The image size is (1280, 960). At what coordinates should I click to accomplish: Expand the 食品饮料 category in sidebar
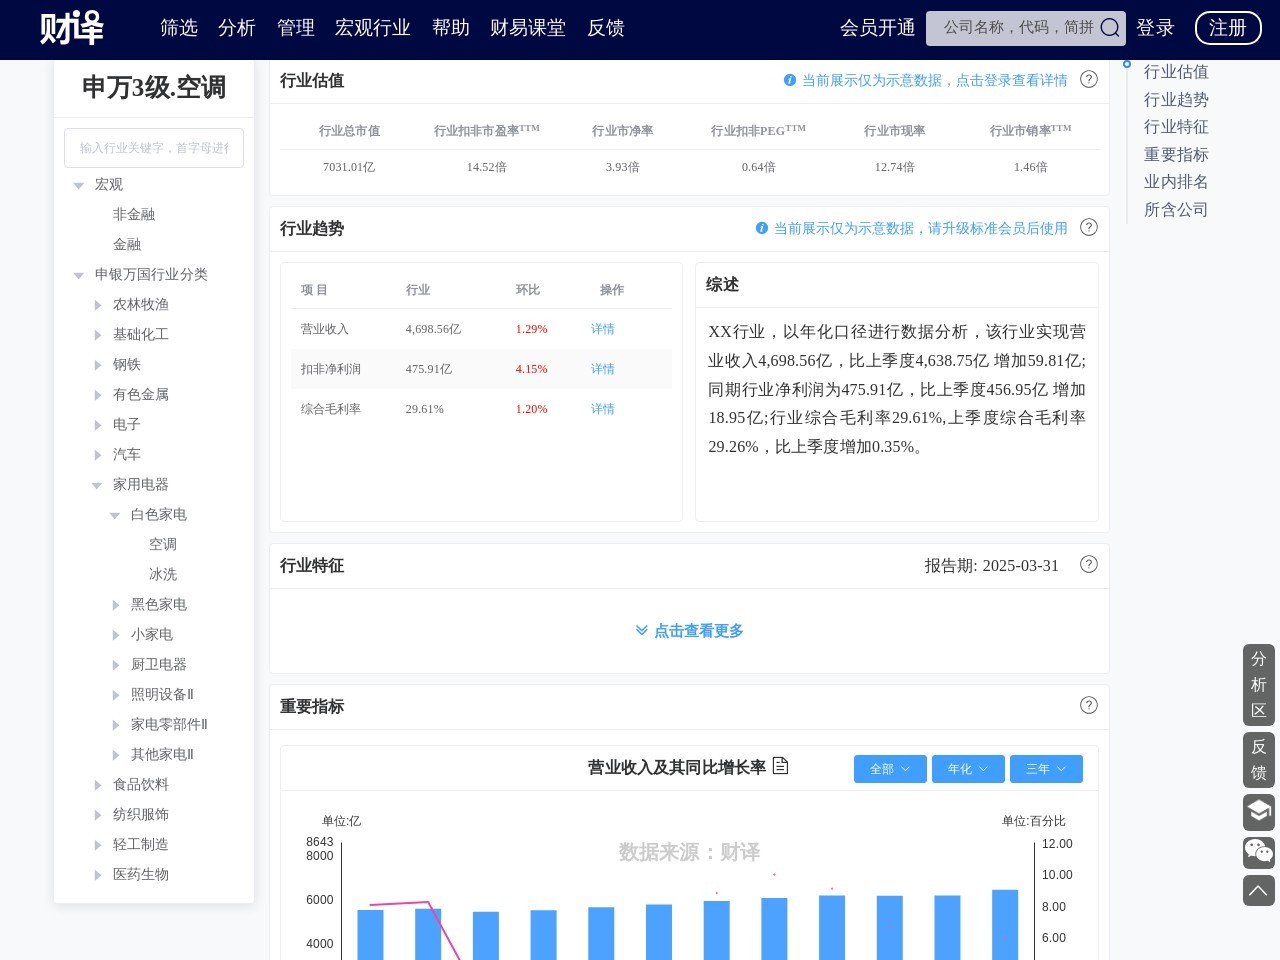(x=97, y=785)
